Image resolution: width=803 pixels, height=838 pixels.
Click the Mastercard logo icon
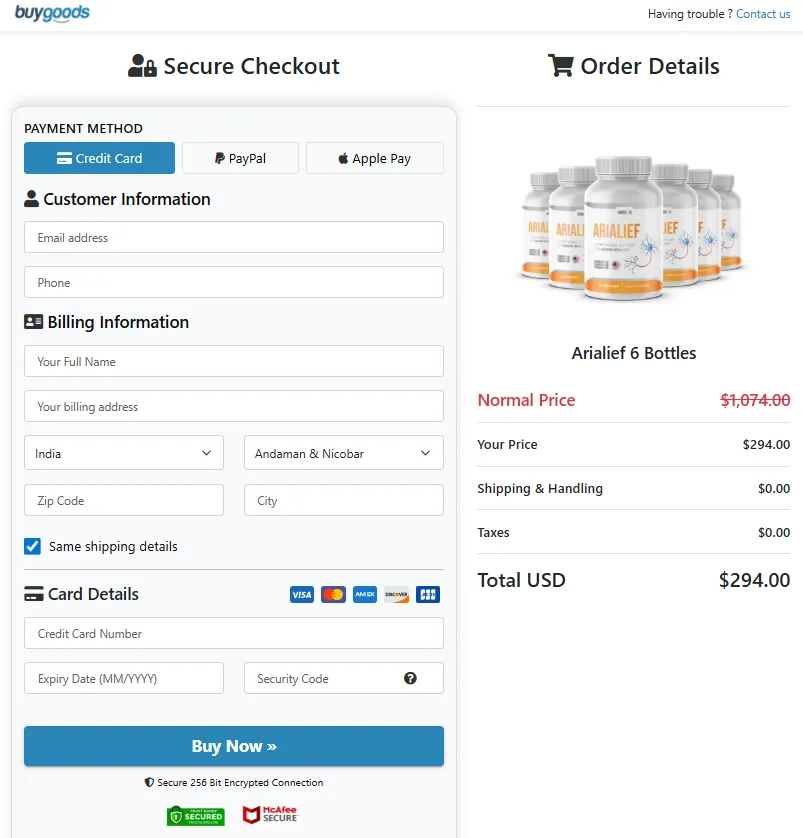(x=333, y=594)
